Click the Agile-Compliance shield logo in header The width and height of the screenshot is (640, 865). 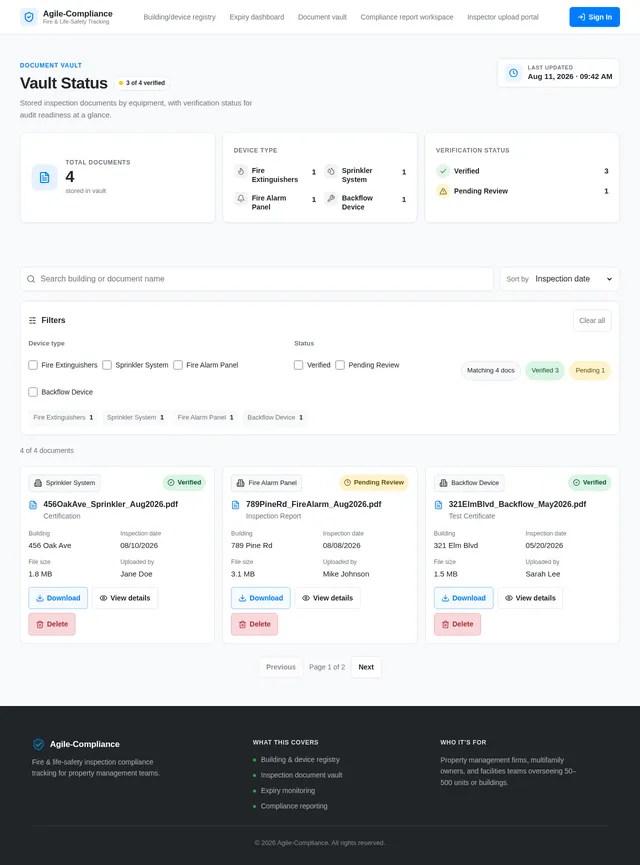click(x=29, y=17)
